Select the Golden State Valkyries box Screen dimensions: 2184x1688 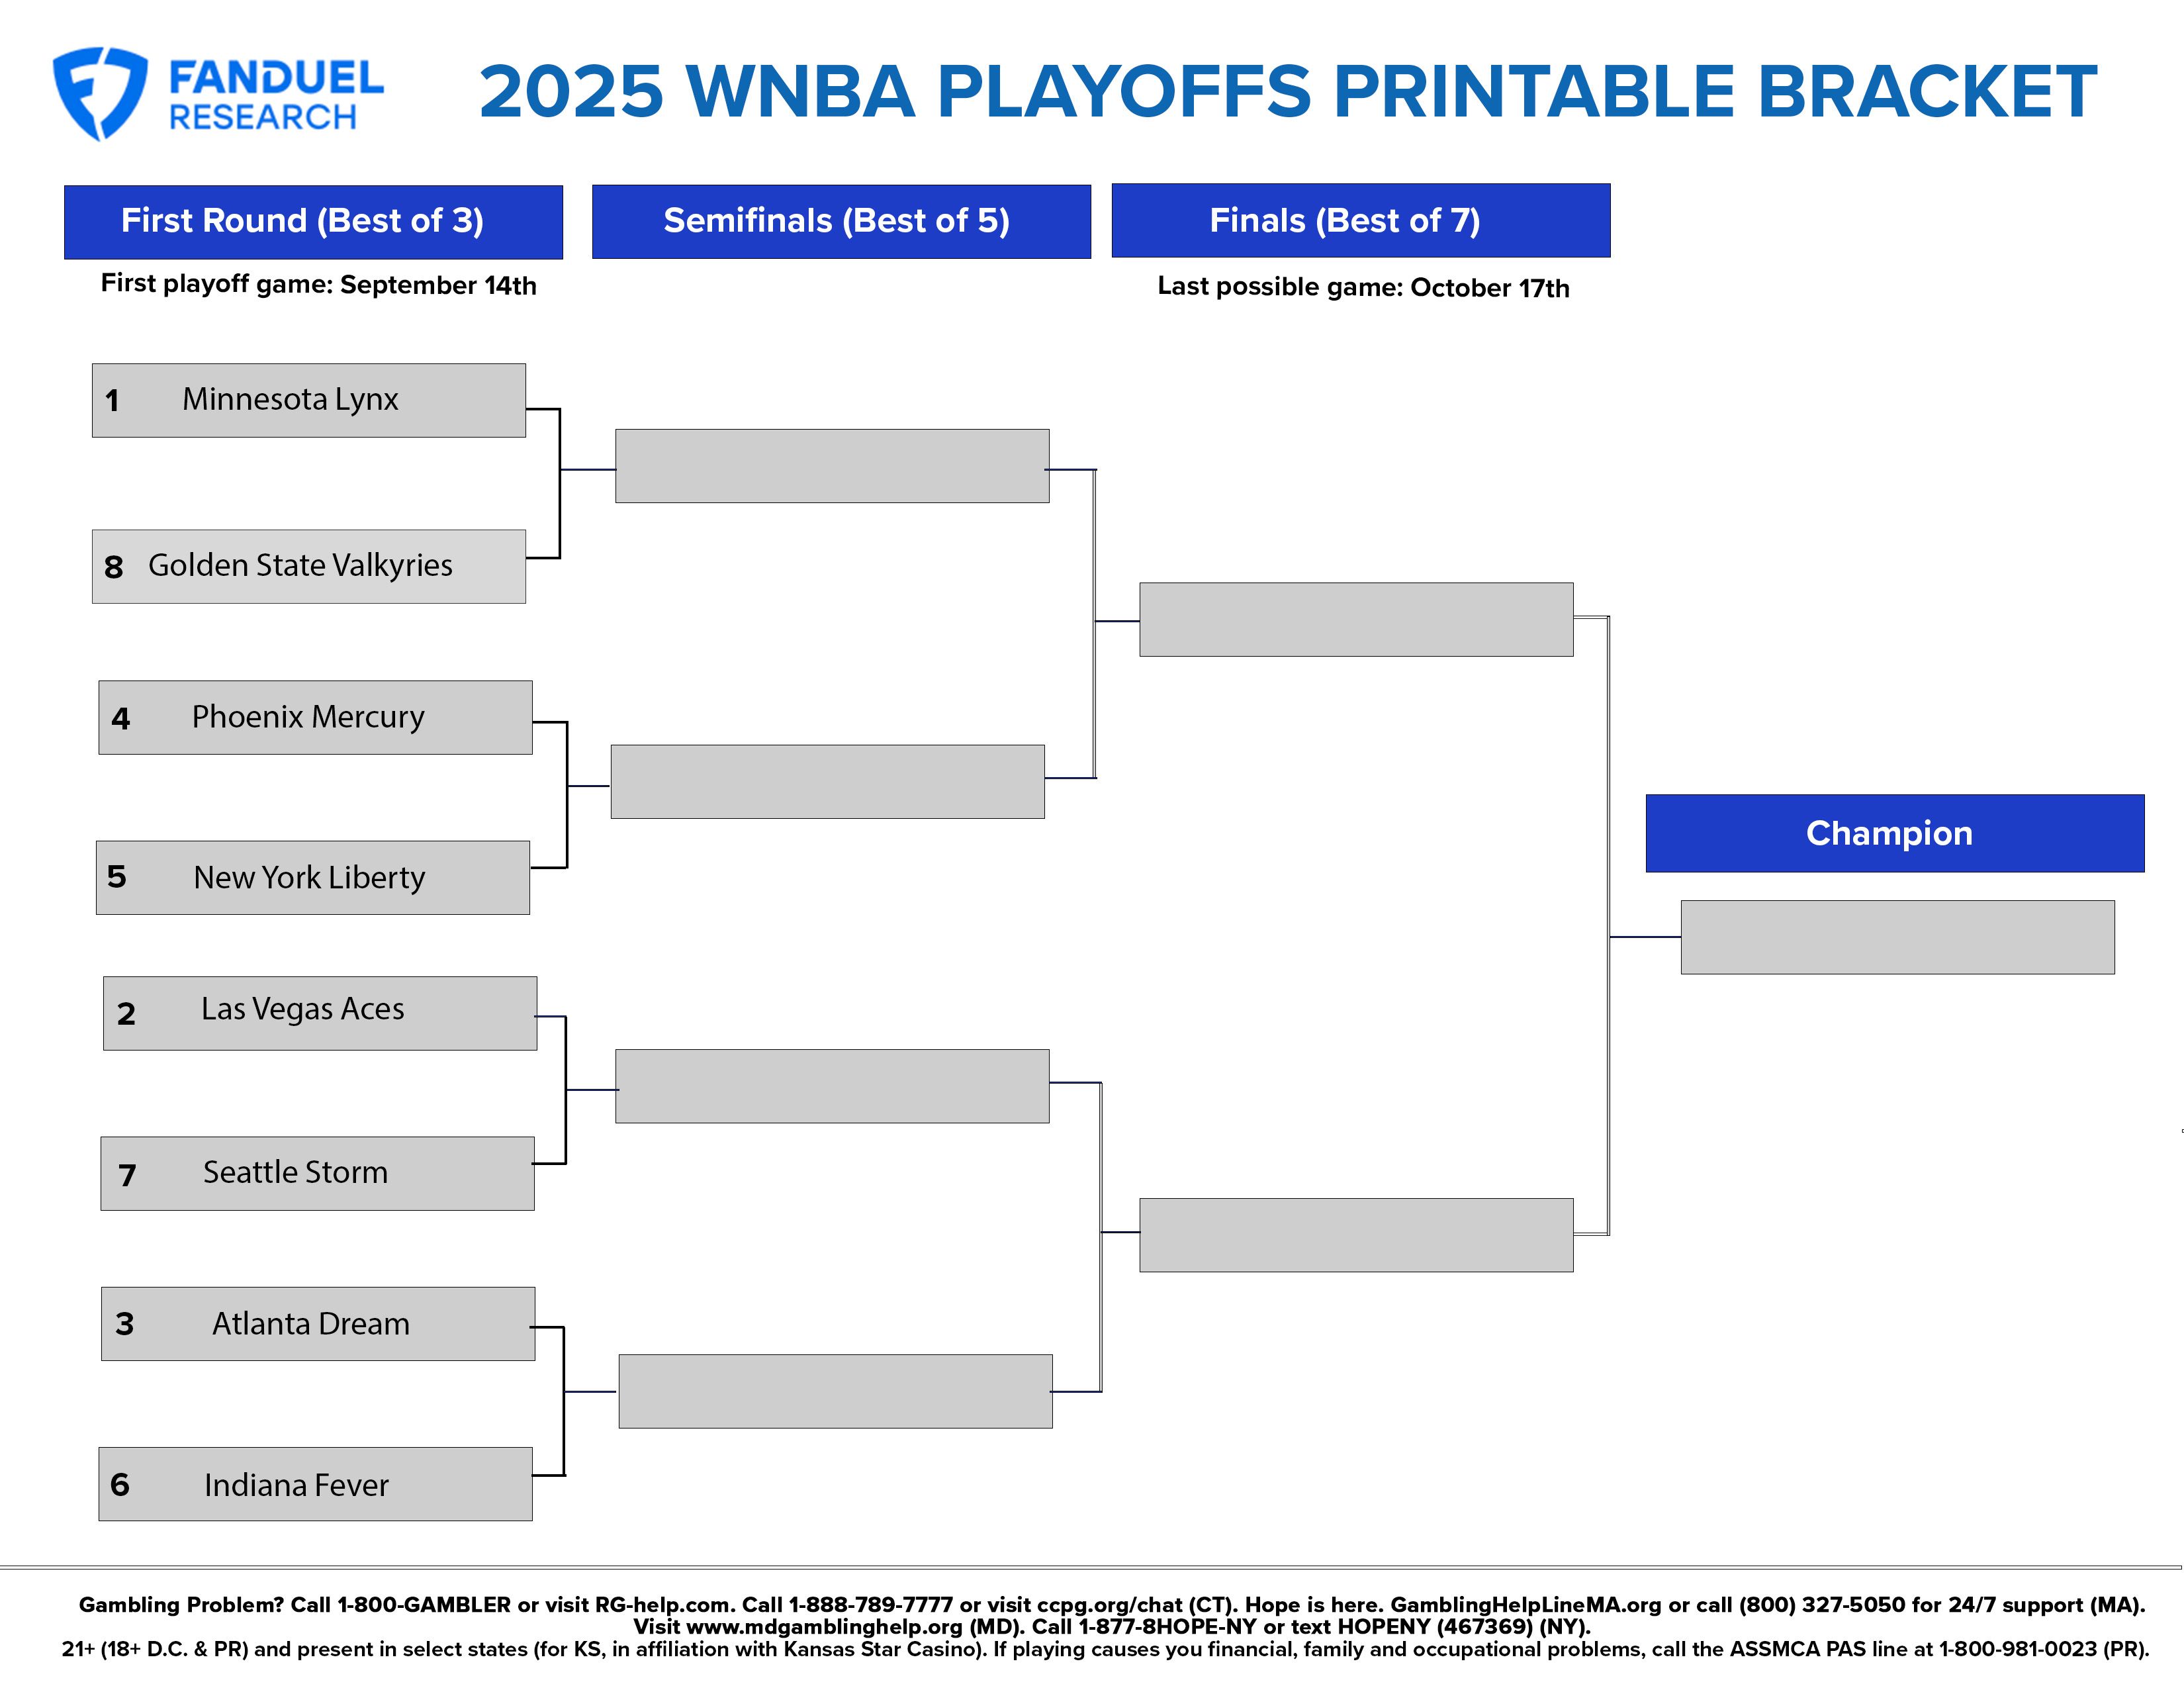coord(309,566)
